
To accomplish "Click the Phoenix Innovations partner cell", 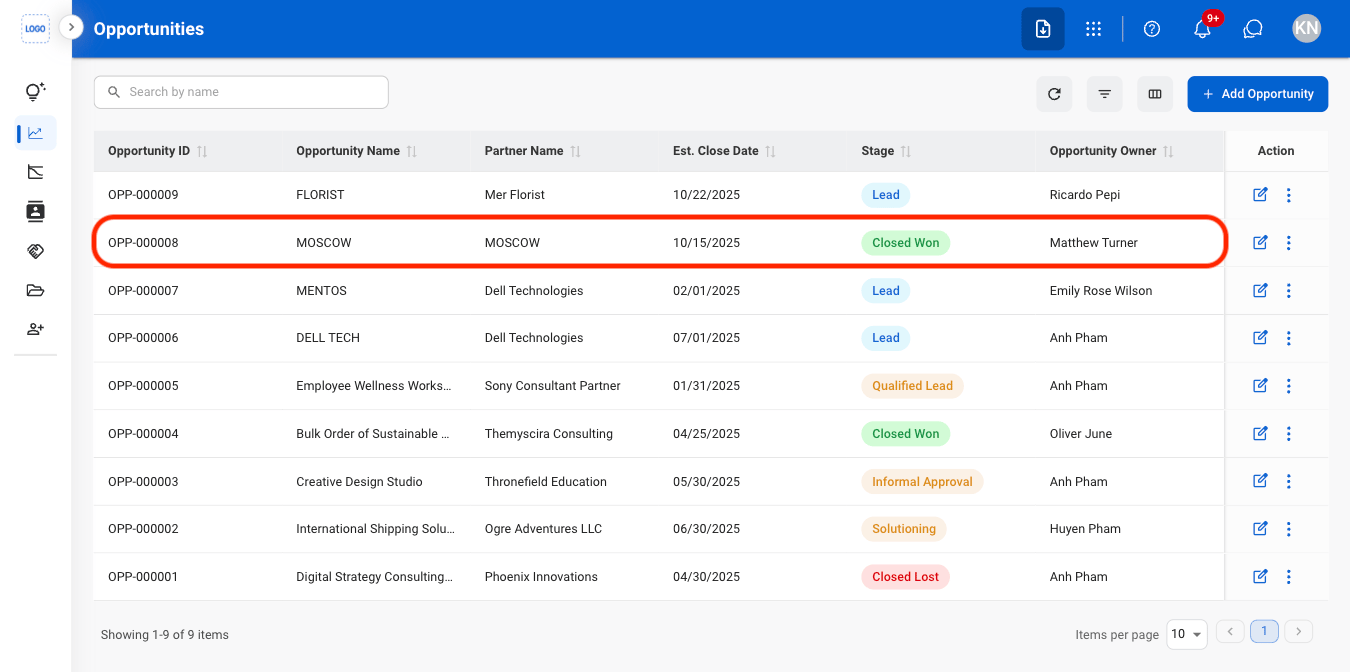I will pos(541,577).
